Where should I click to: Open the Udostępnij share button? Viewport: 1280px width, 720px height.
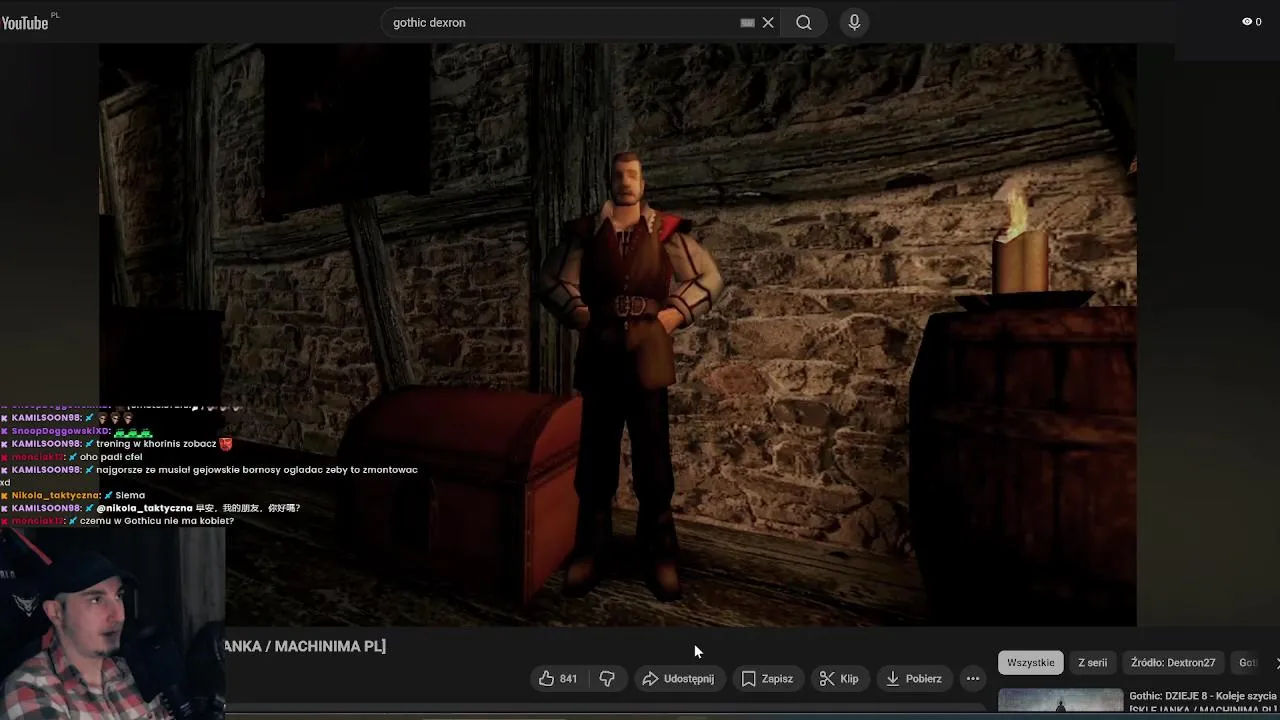click(x=678, y=678)
